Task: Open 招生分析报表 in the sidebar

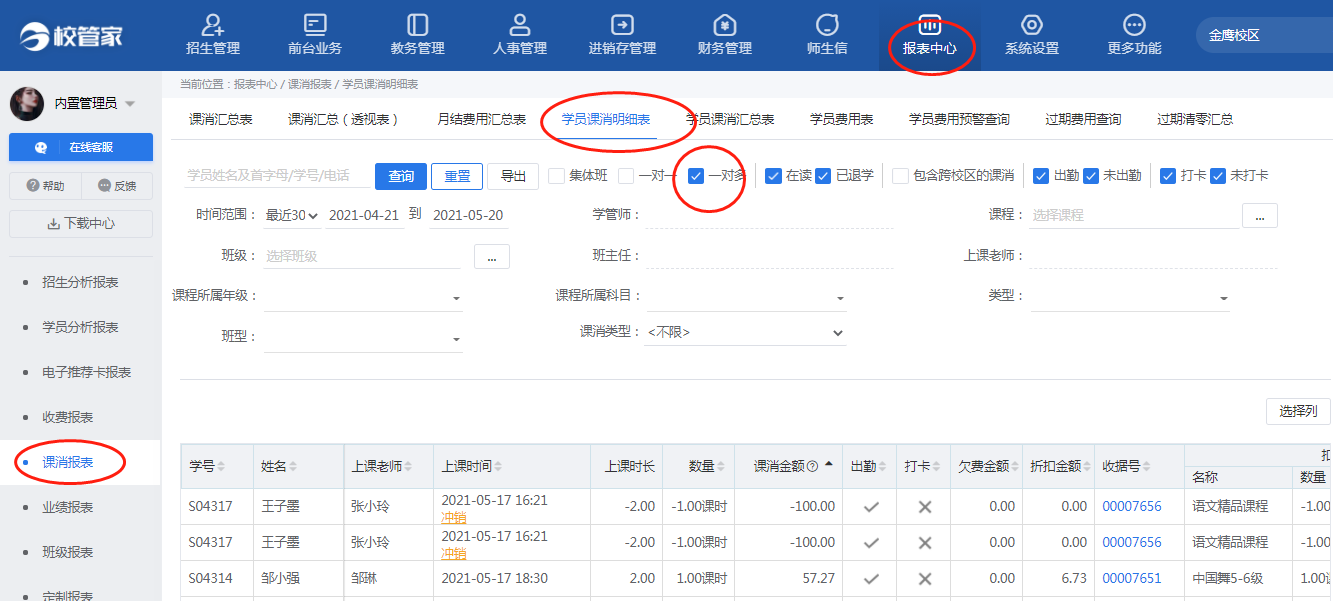Action: 80,282
